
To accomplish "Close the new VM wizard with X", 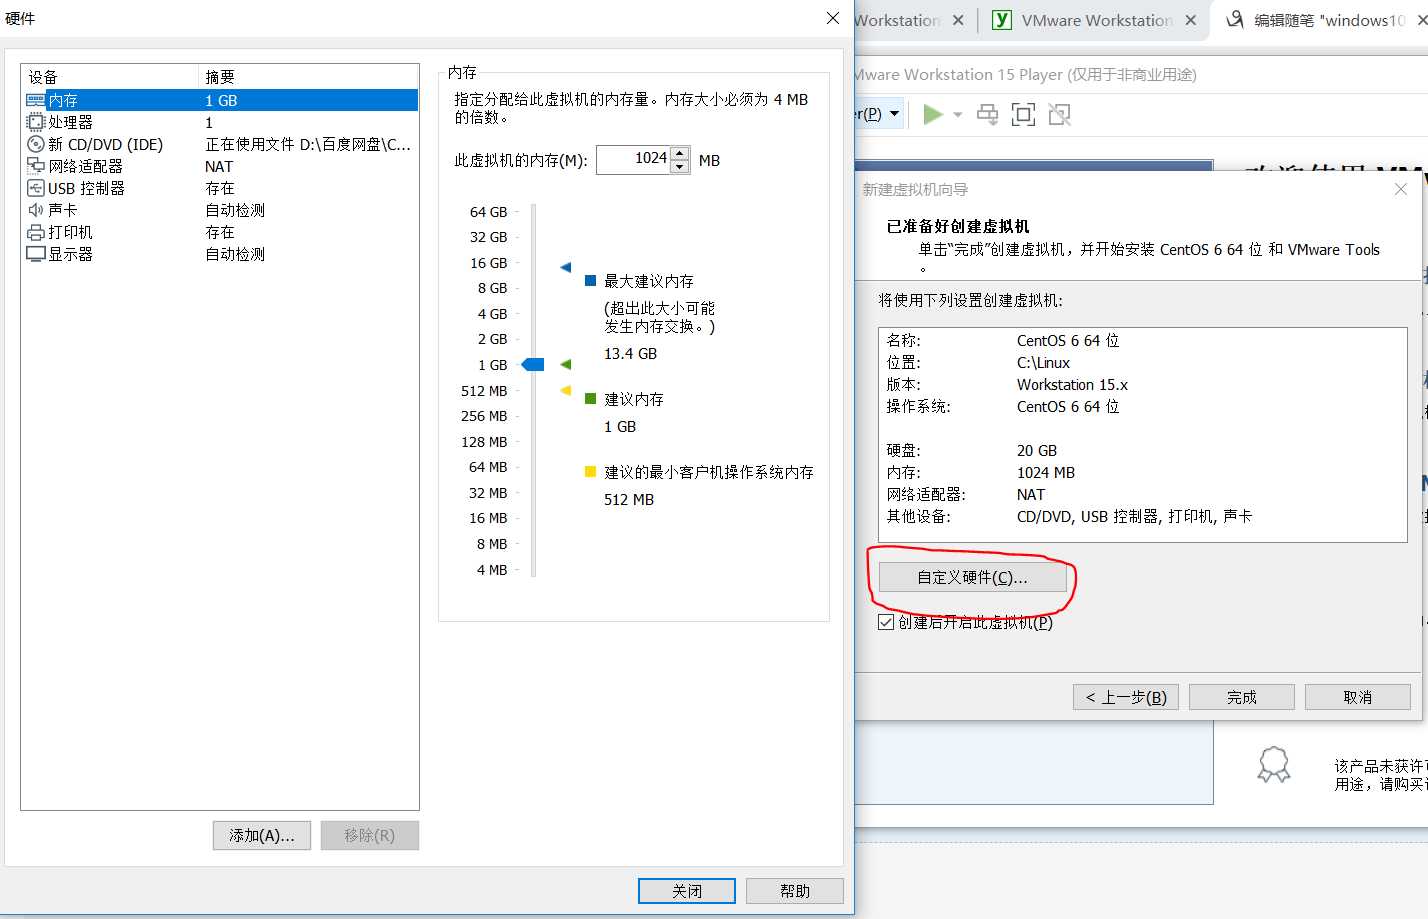I will click(x=1401, y=189).
